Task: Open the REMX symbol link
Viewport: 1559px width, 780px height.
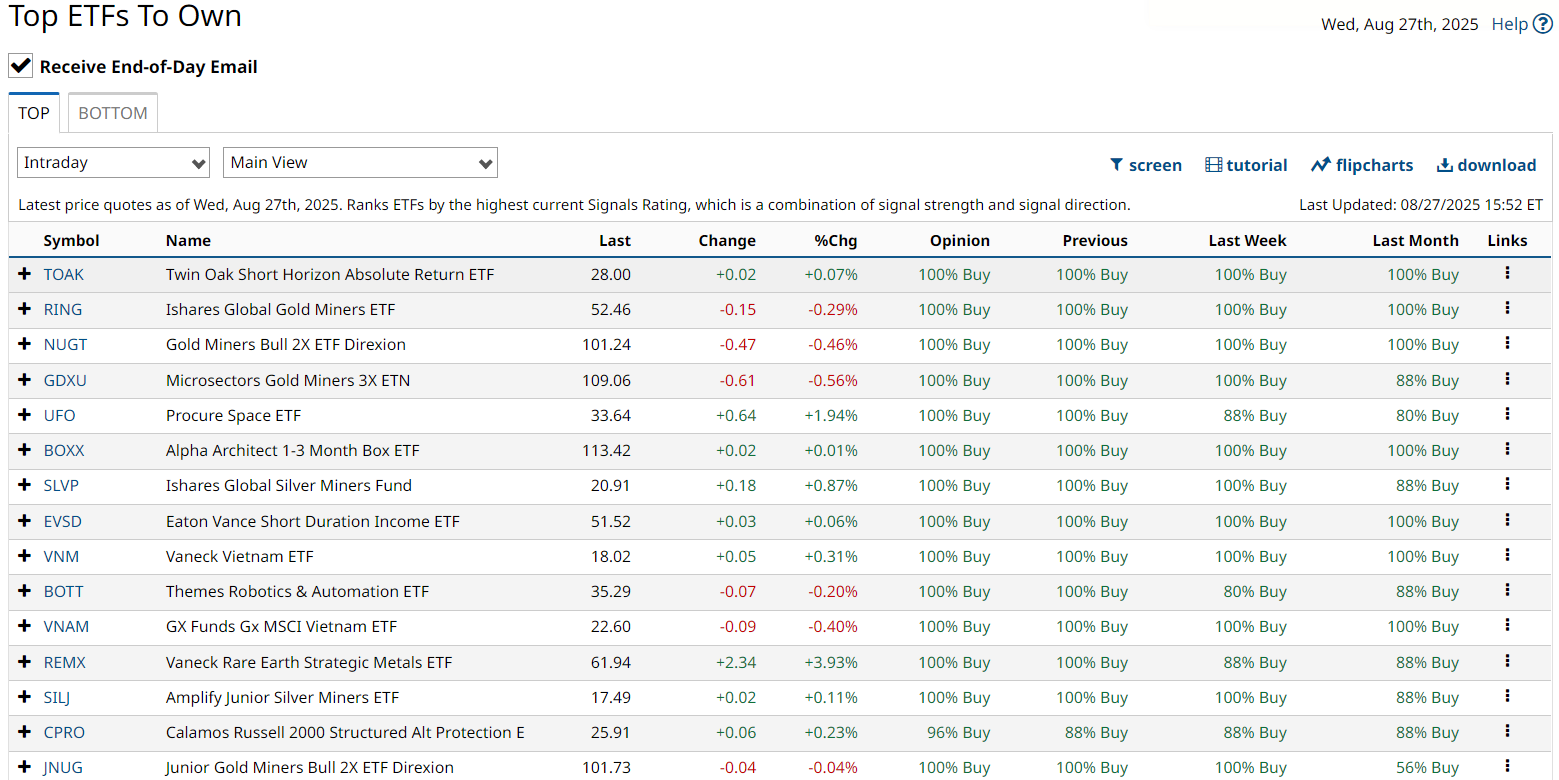Action: click(x=65, y=662)
